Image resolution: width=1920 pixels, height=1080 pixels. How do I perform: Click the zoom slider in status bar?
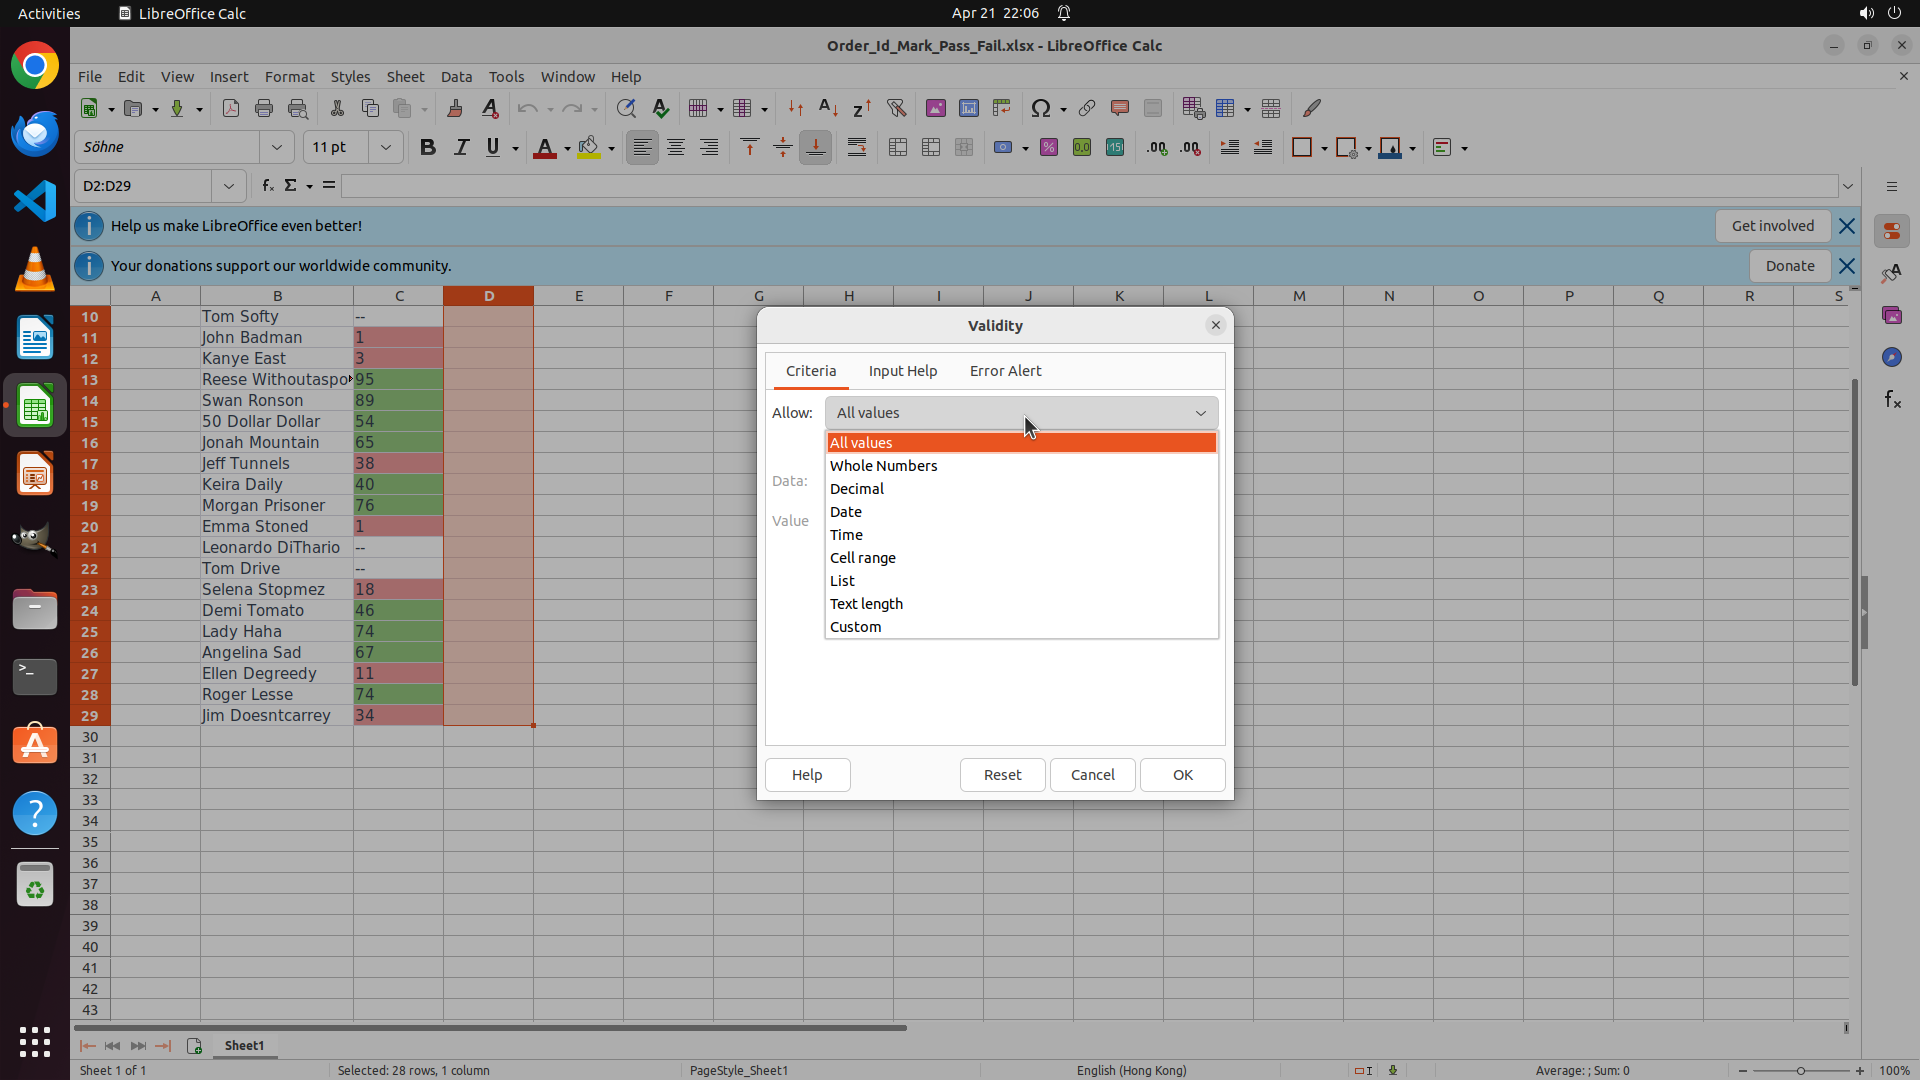[x=1800, y=1071]
